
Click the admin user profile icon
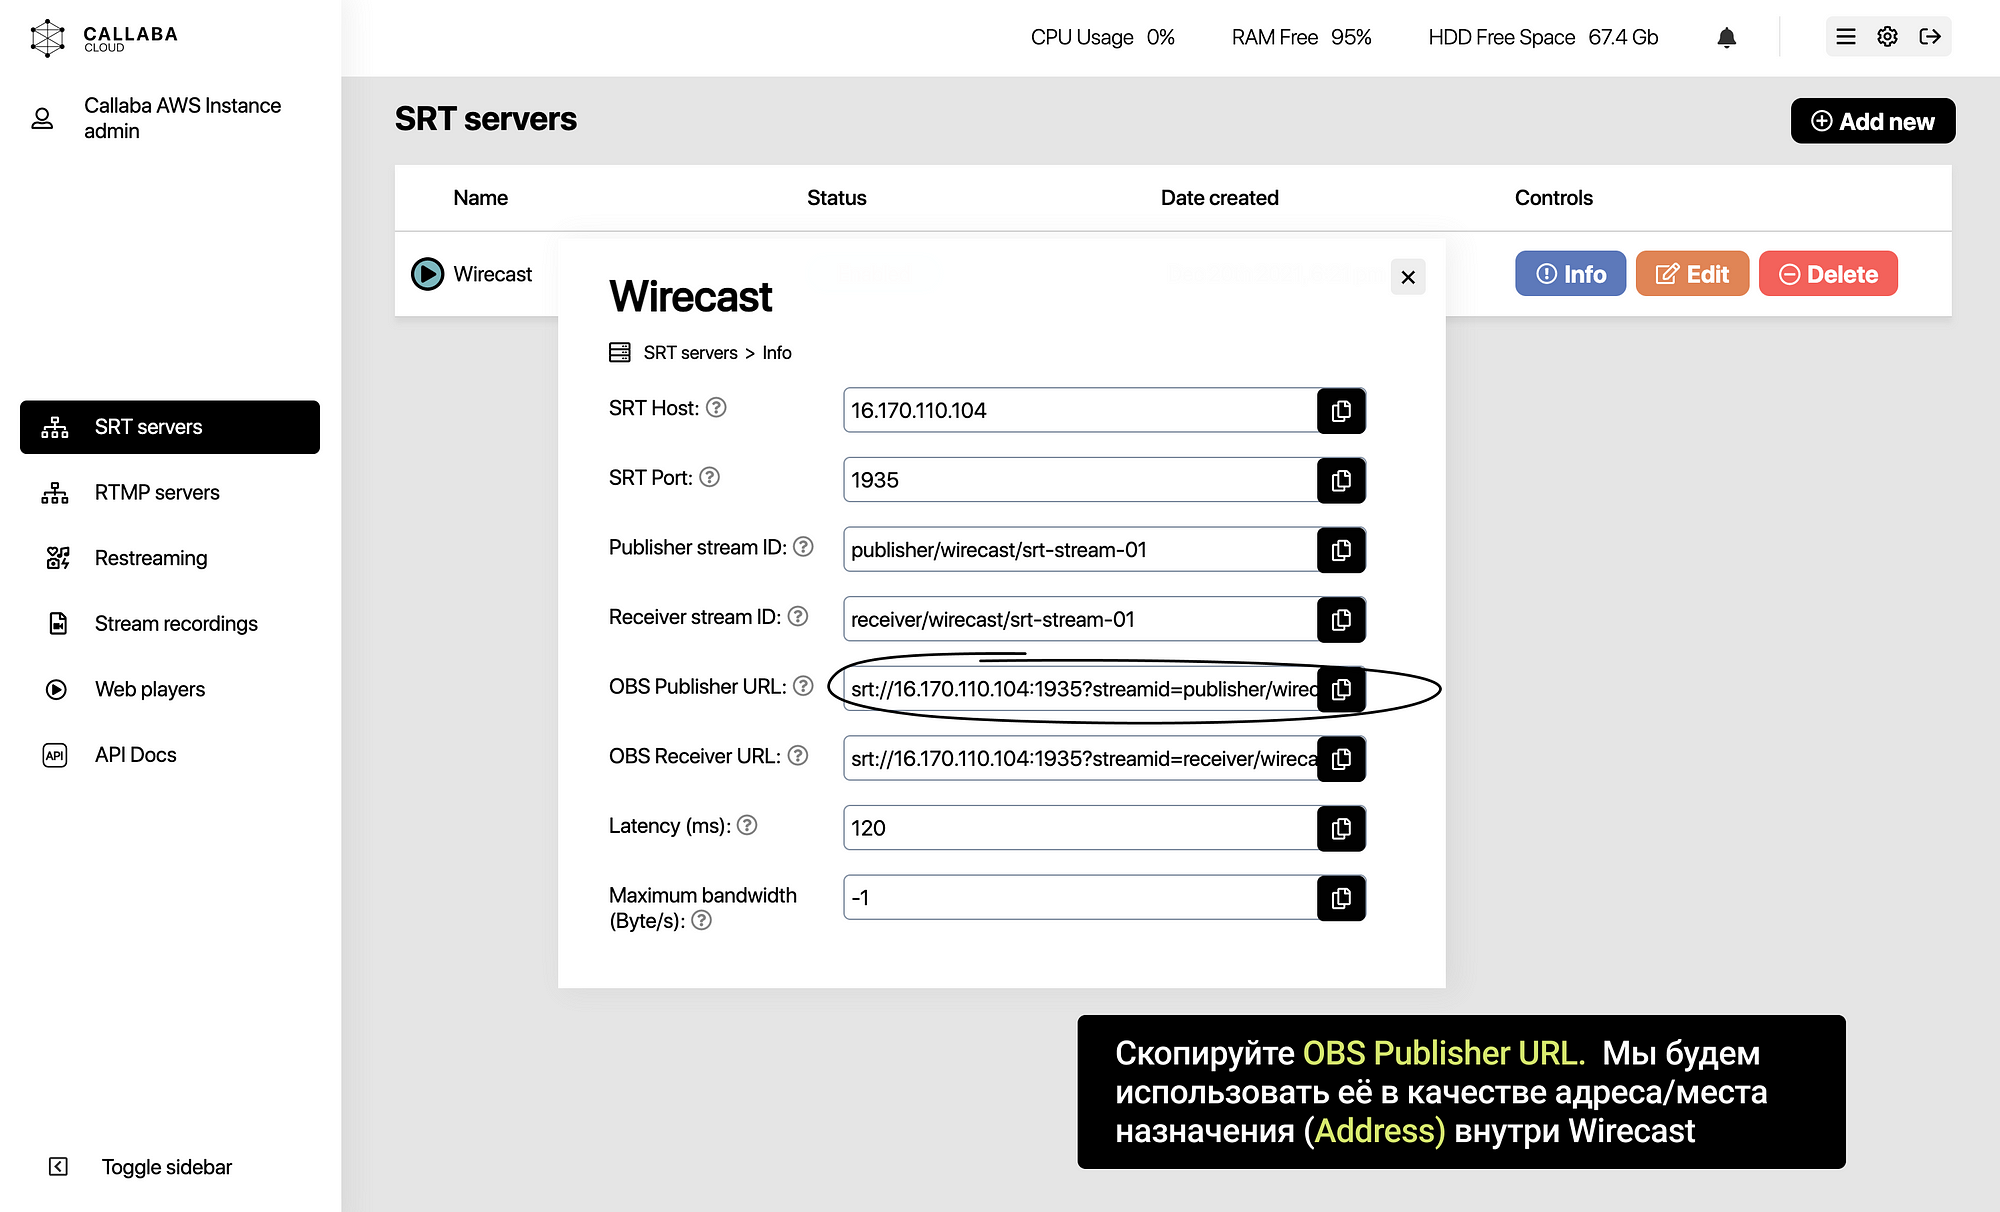pos(42,119)
